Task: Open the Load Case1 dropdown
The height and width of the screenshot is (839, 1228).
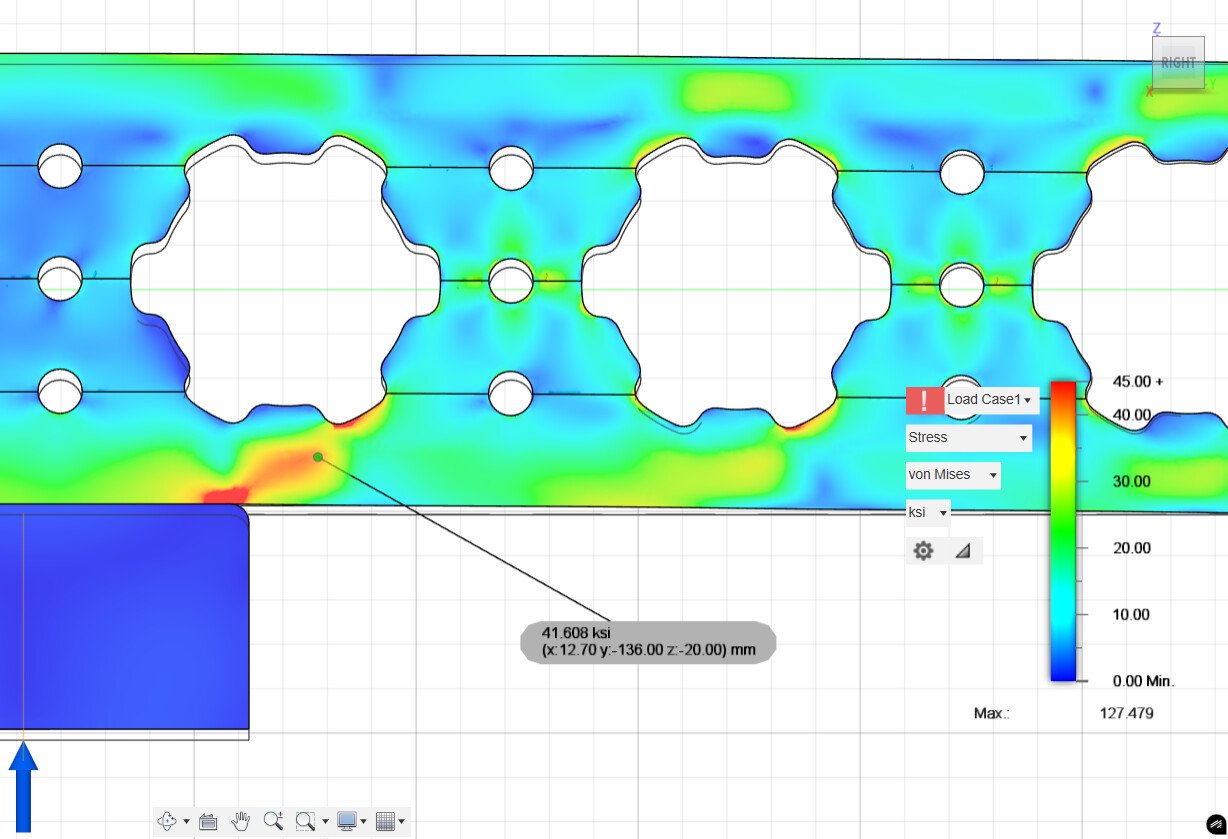Action: [991, 400]
